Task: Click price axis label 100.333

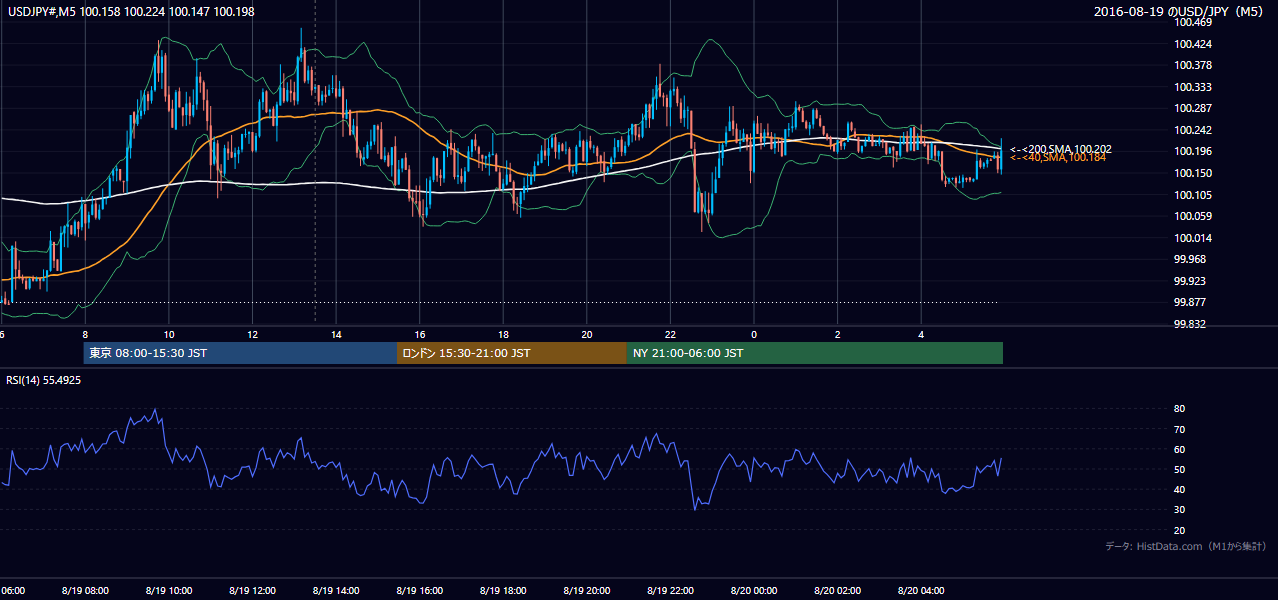Action: pos(1192,87)
